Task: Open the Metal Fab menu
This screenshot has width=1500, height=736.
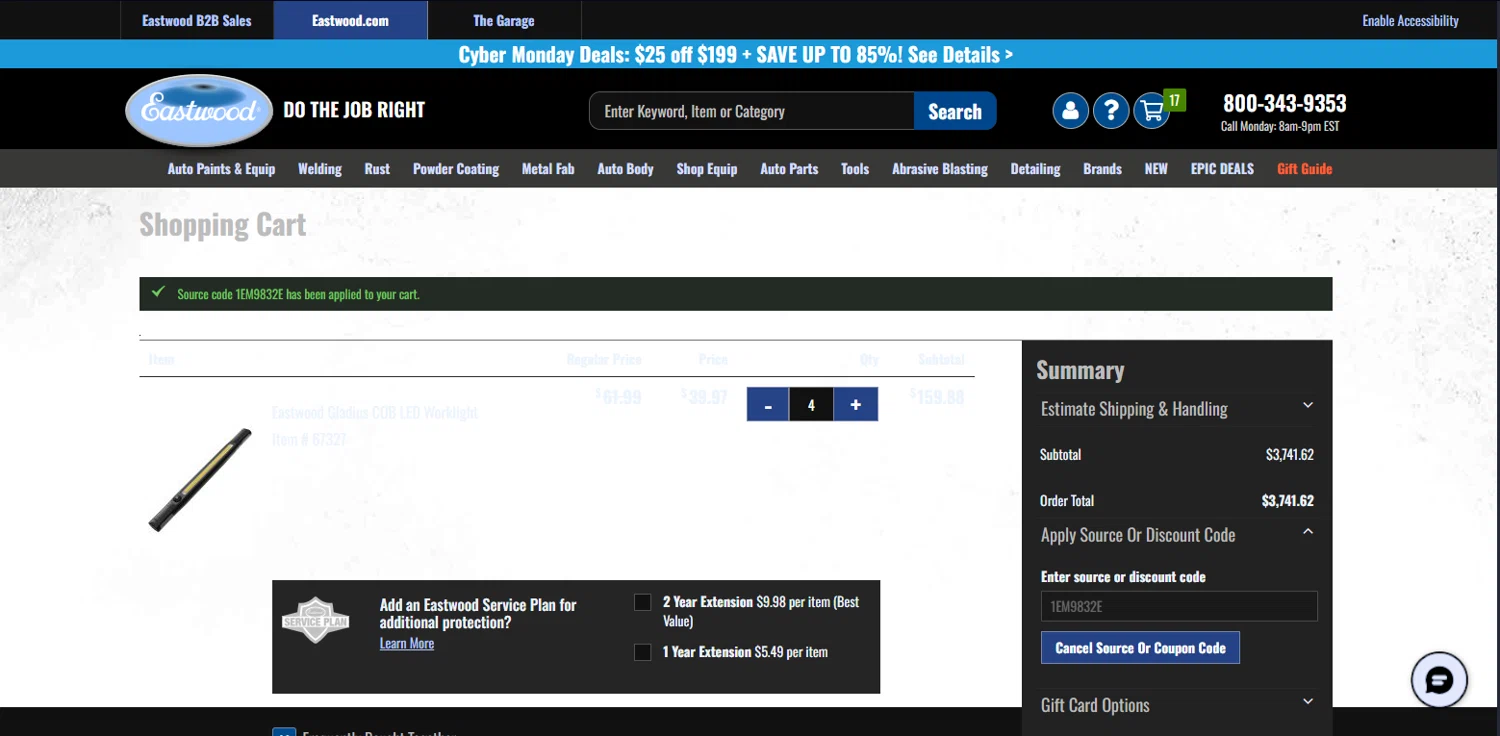Action: (548, 169)
